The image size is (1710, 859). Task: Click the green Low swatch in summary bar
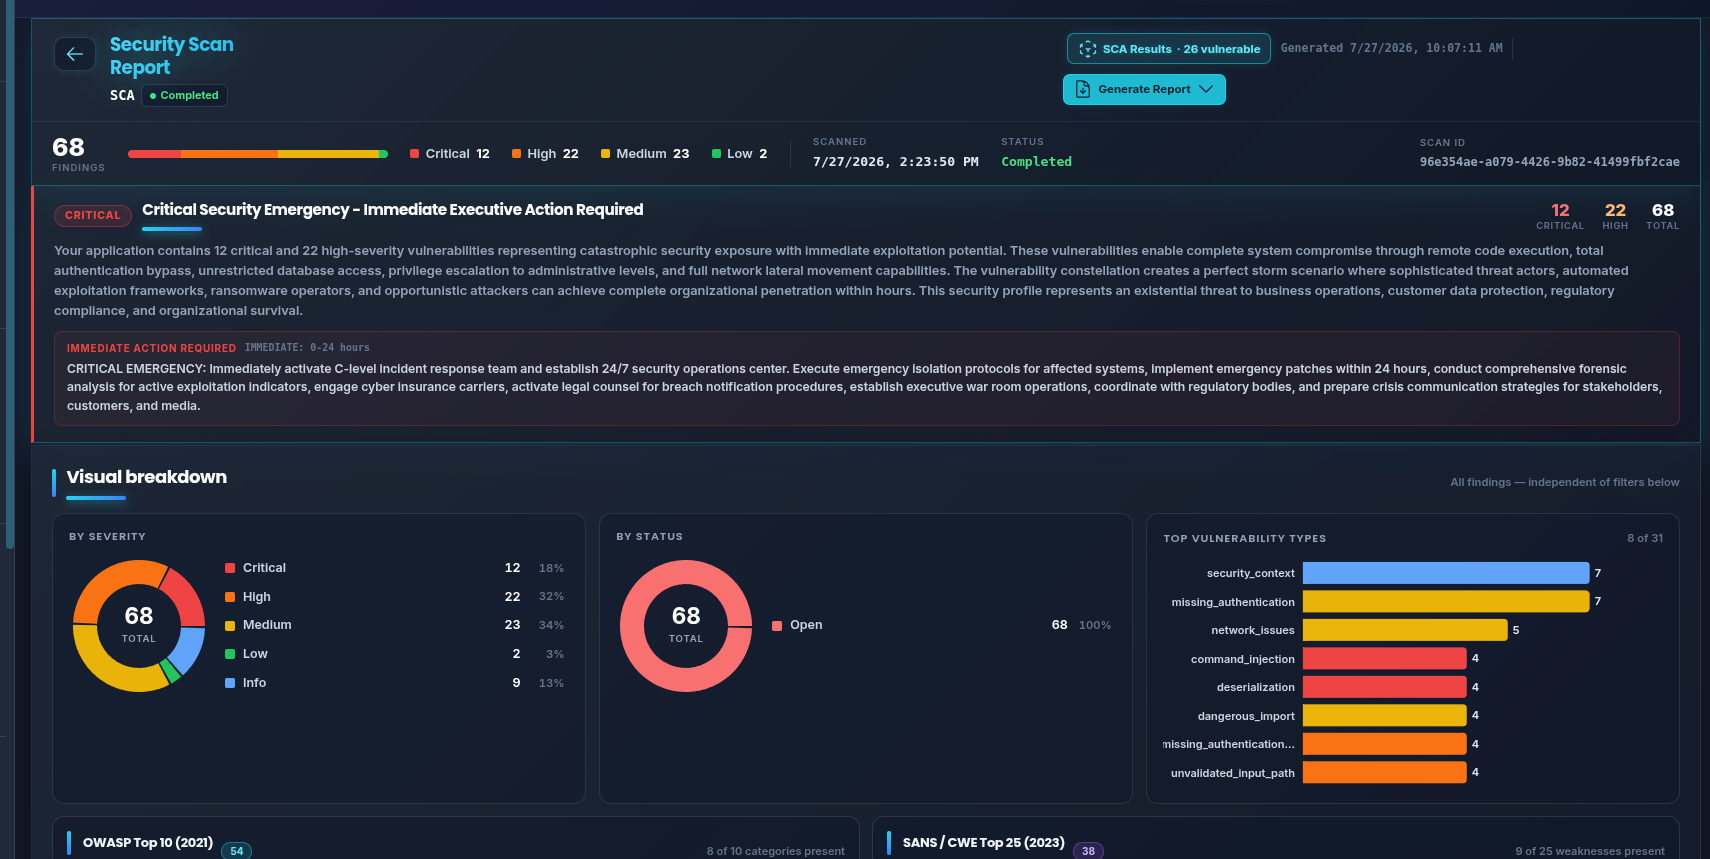[716, 154]
